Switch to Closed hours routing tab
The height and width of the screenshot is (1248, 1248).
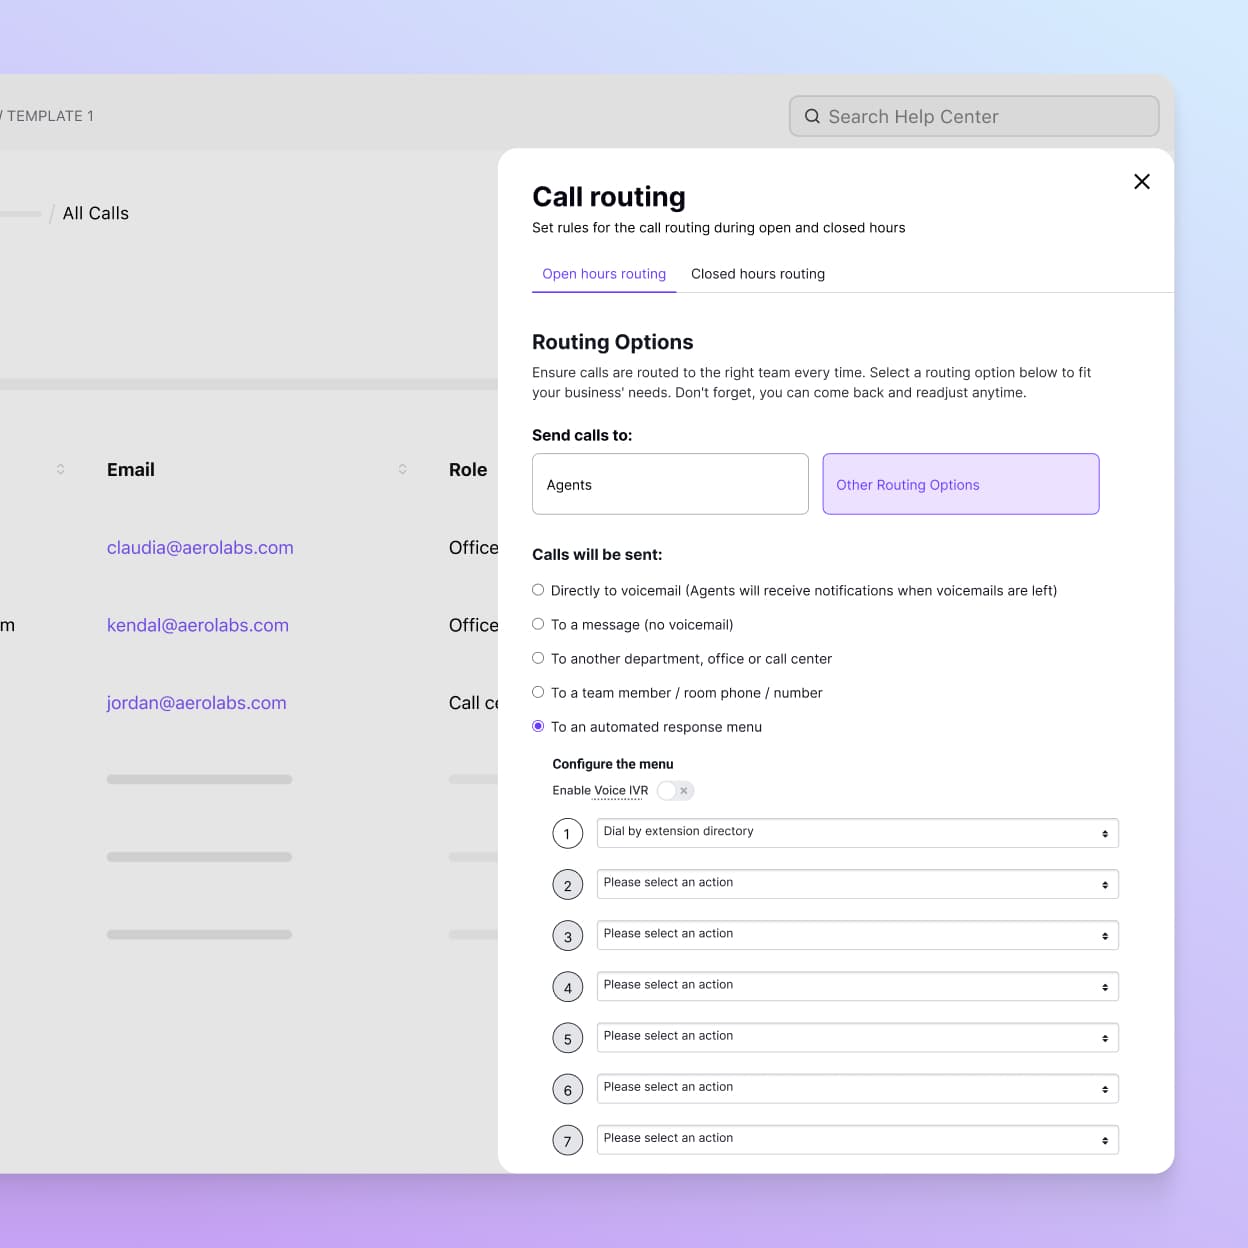tap(757, 274)
